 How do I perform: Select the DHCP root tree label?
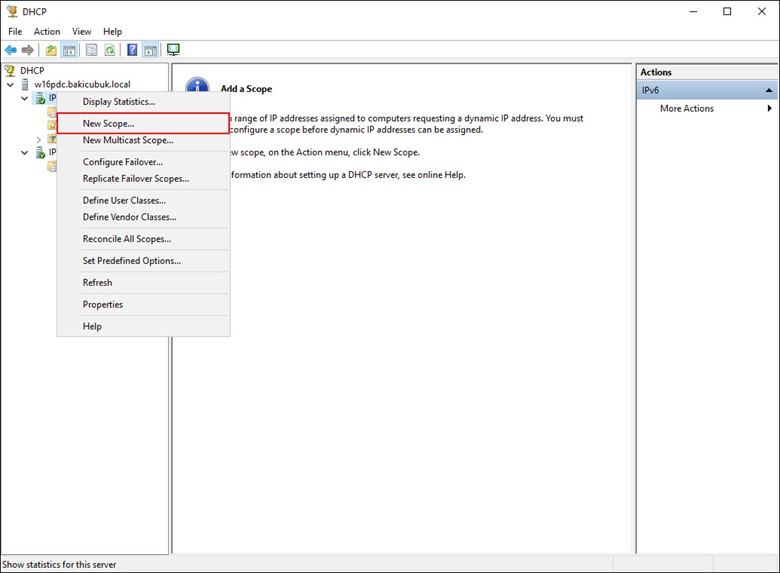point(32,71)
